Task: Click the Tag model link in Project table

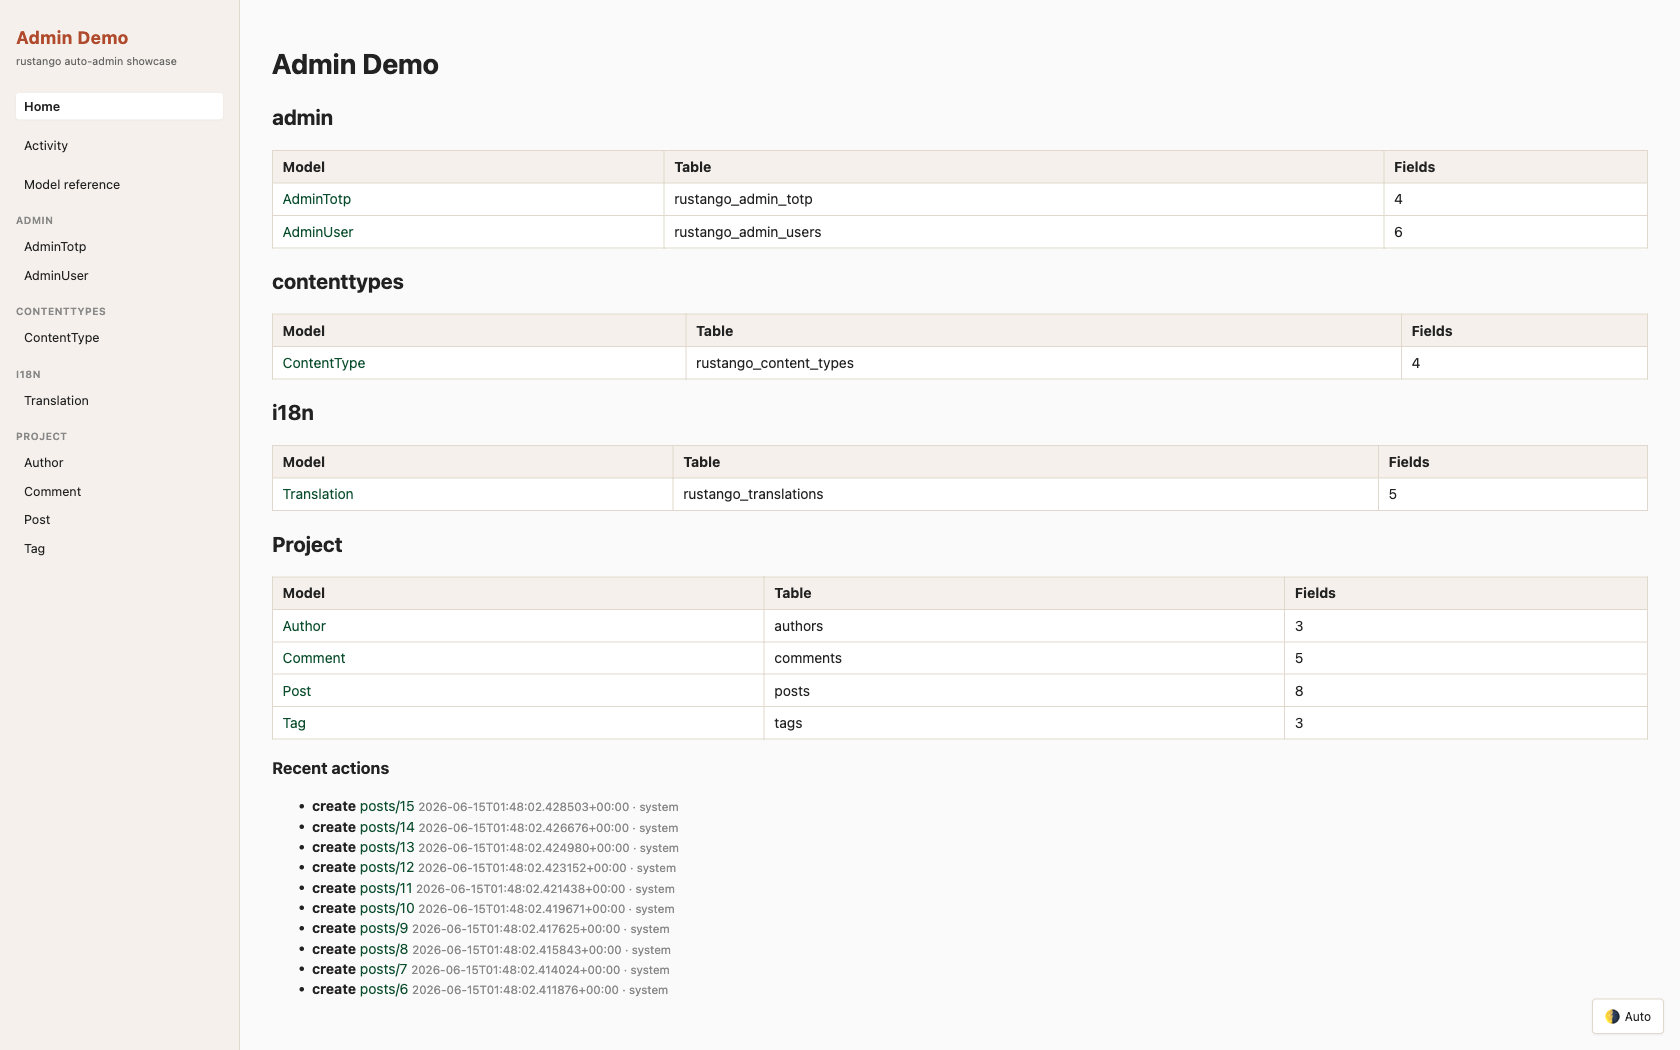Action: [294, 723]
